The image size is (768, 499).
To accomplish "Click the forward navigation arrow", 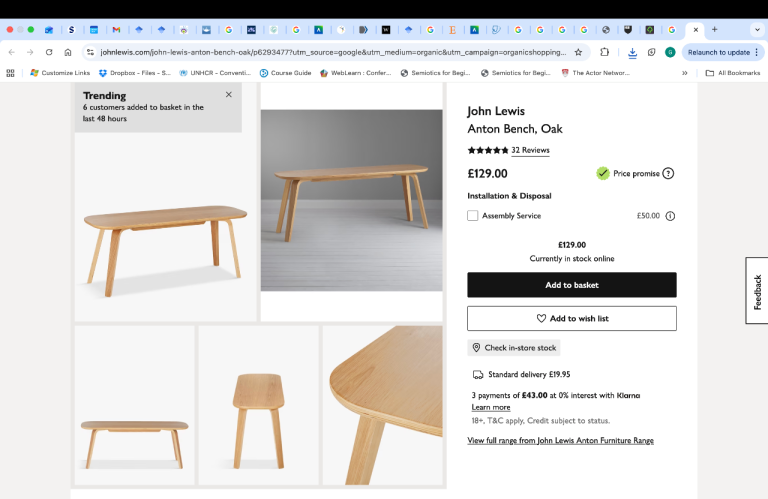I will (30, 52).
